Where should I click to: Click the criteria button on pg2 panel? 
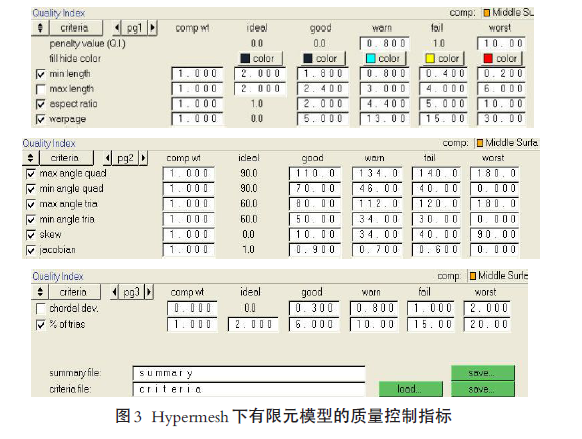pyautogui.click(x=66, y=158)
